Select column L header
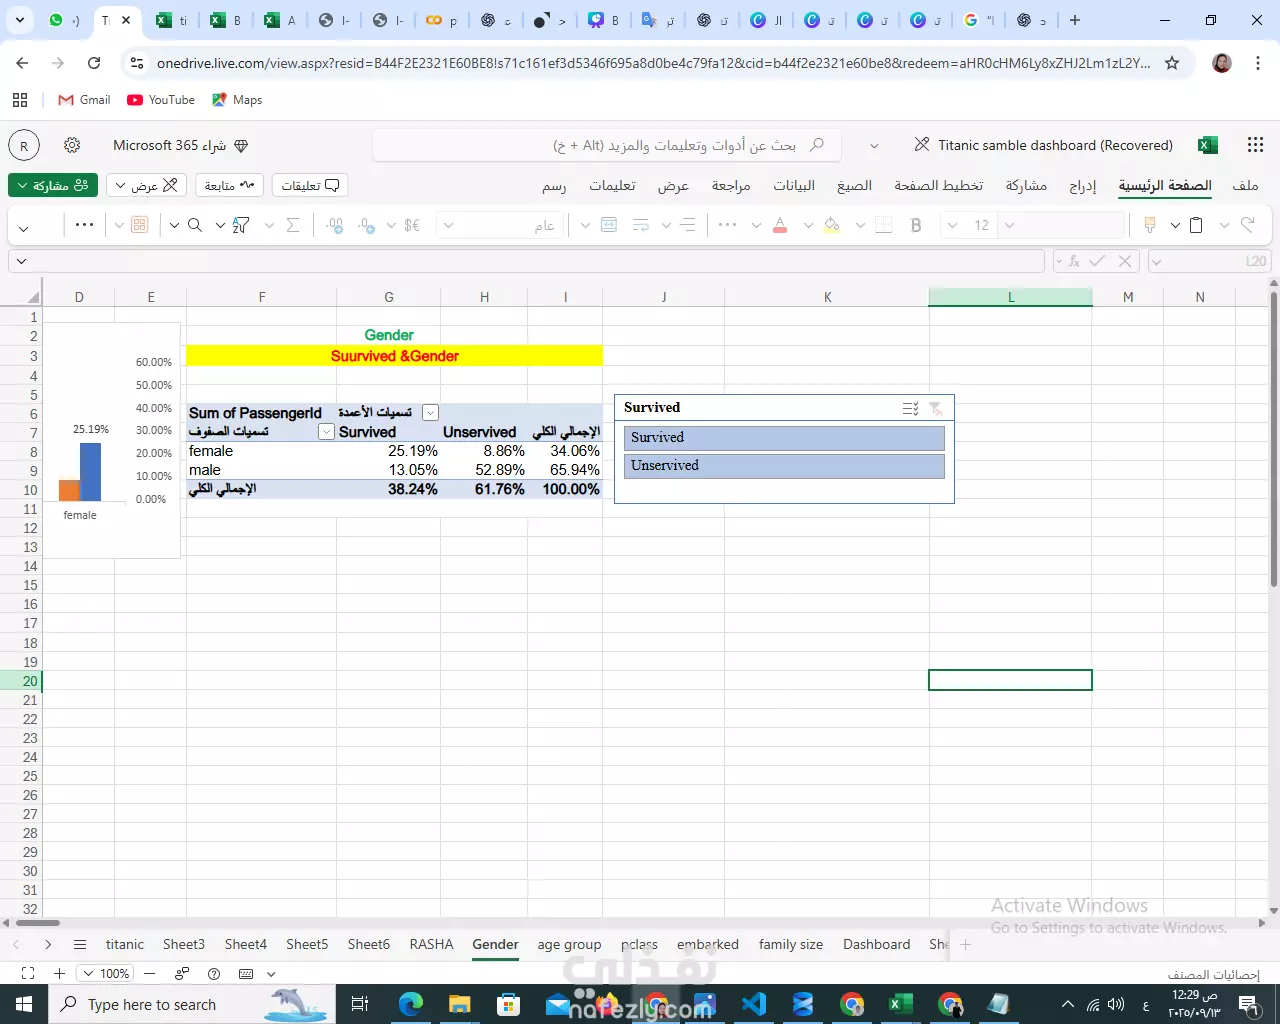The width and height of the screenshot is (1280, 1024). [x=1010, y=297]
